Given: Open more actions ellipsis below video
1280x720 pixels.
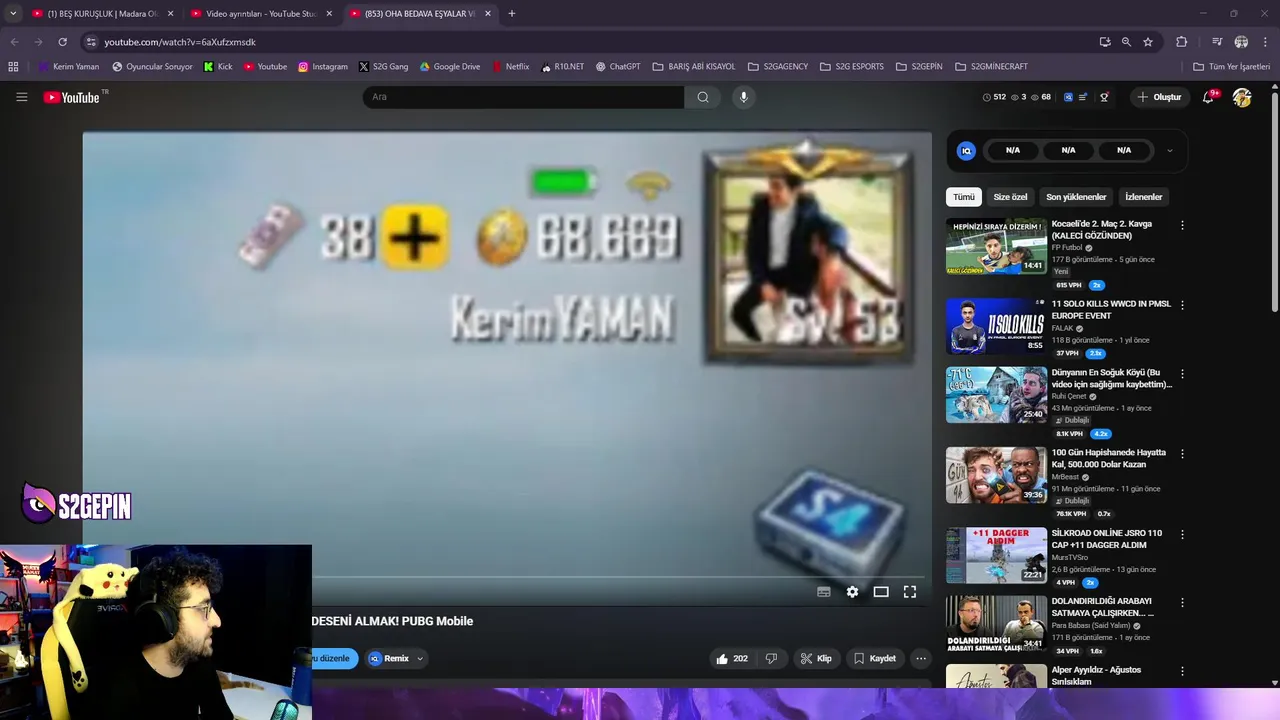Looking at the screenshot, I should tap(921, 658).
